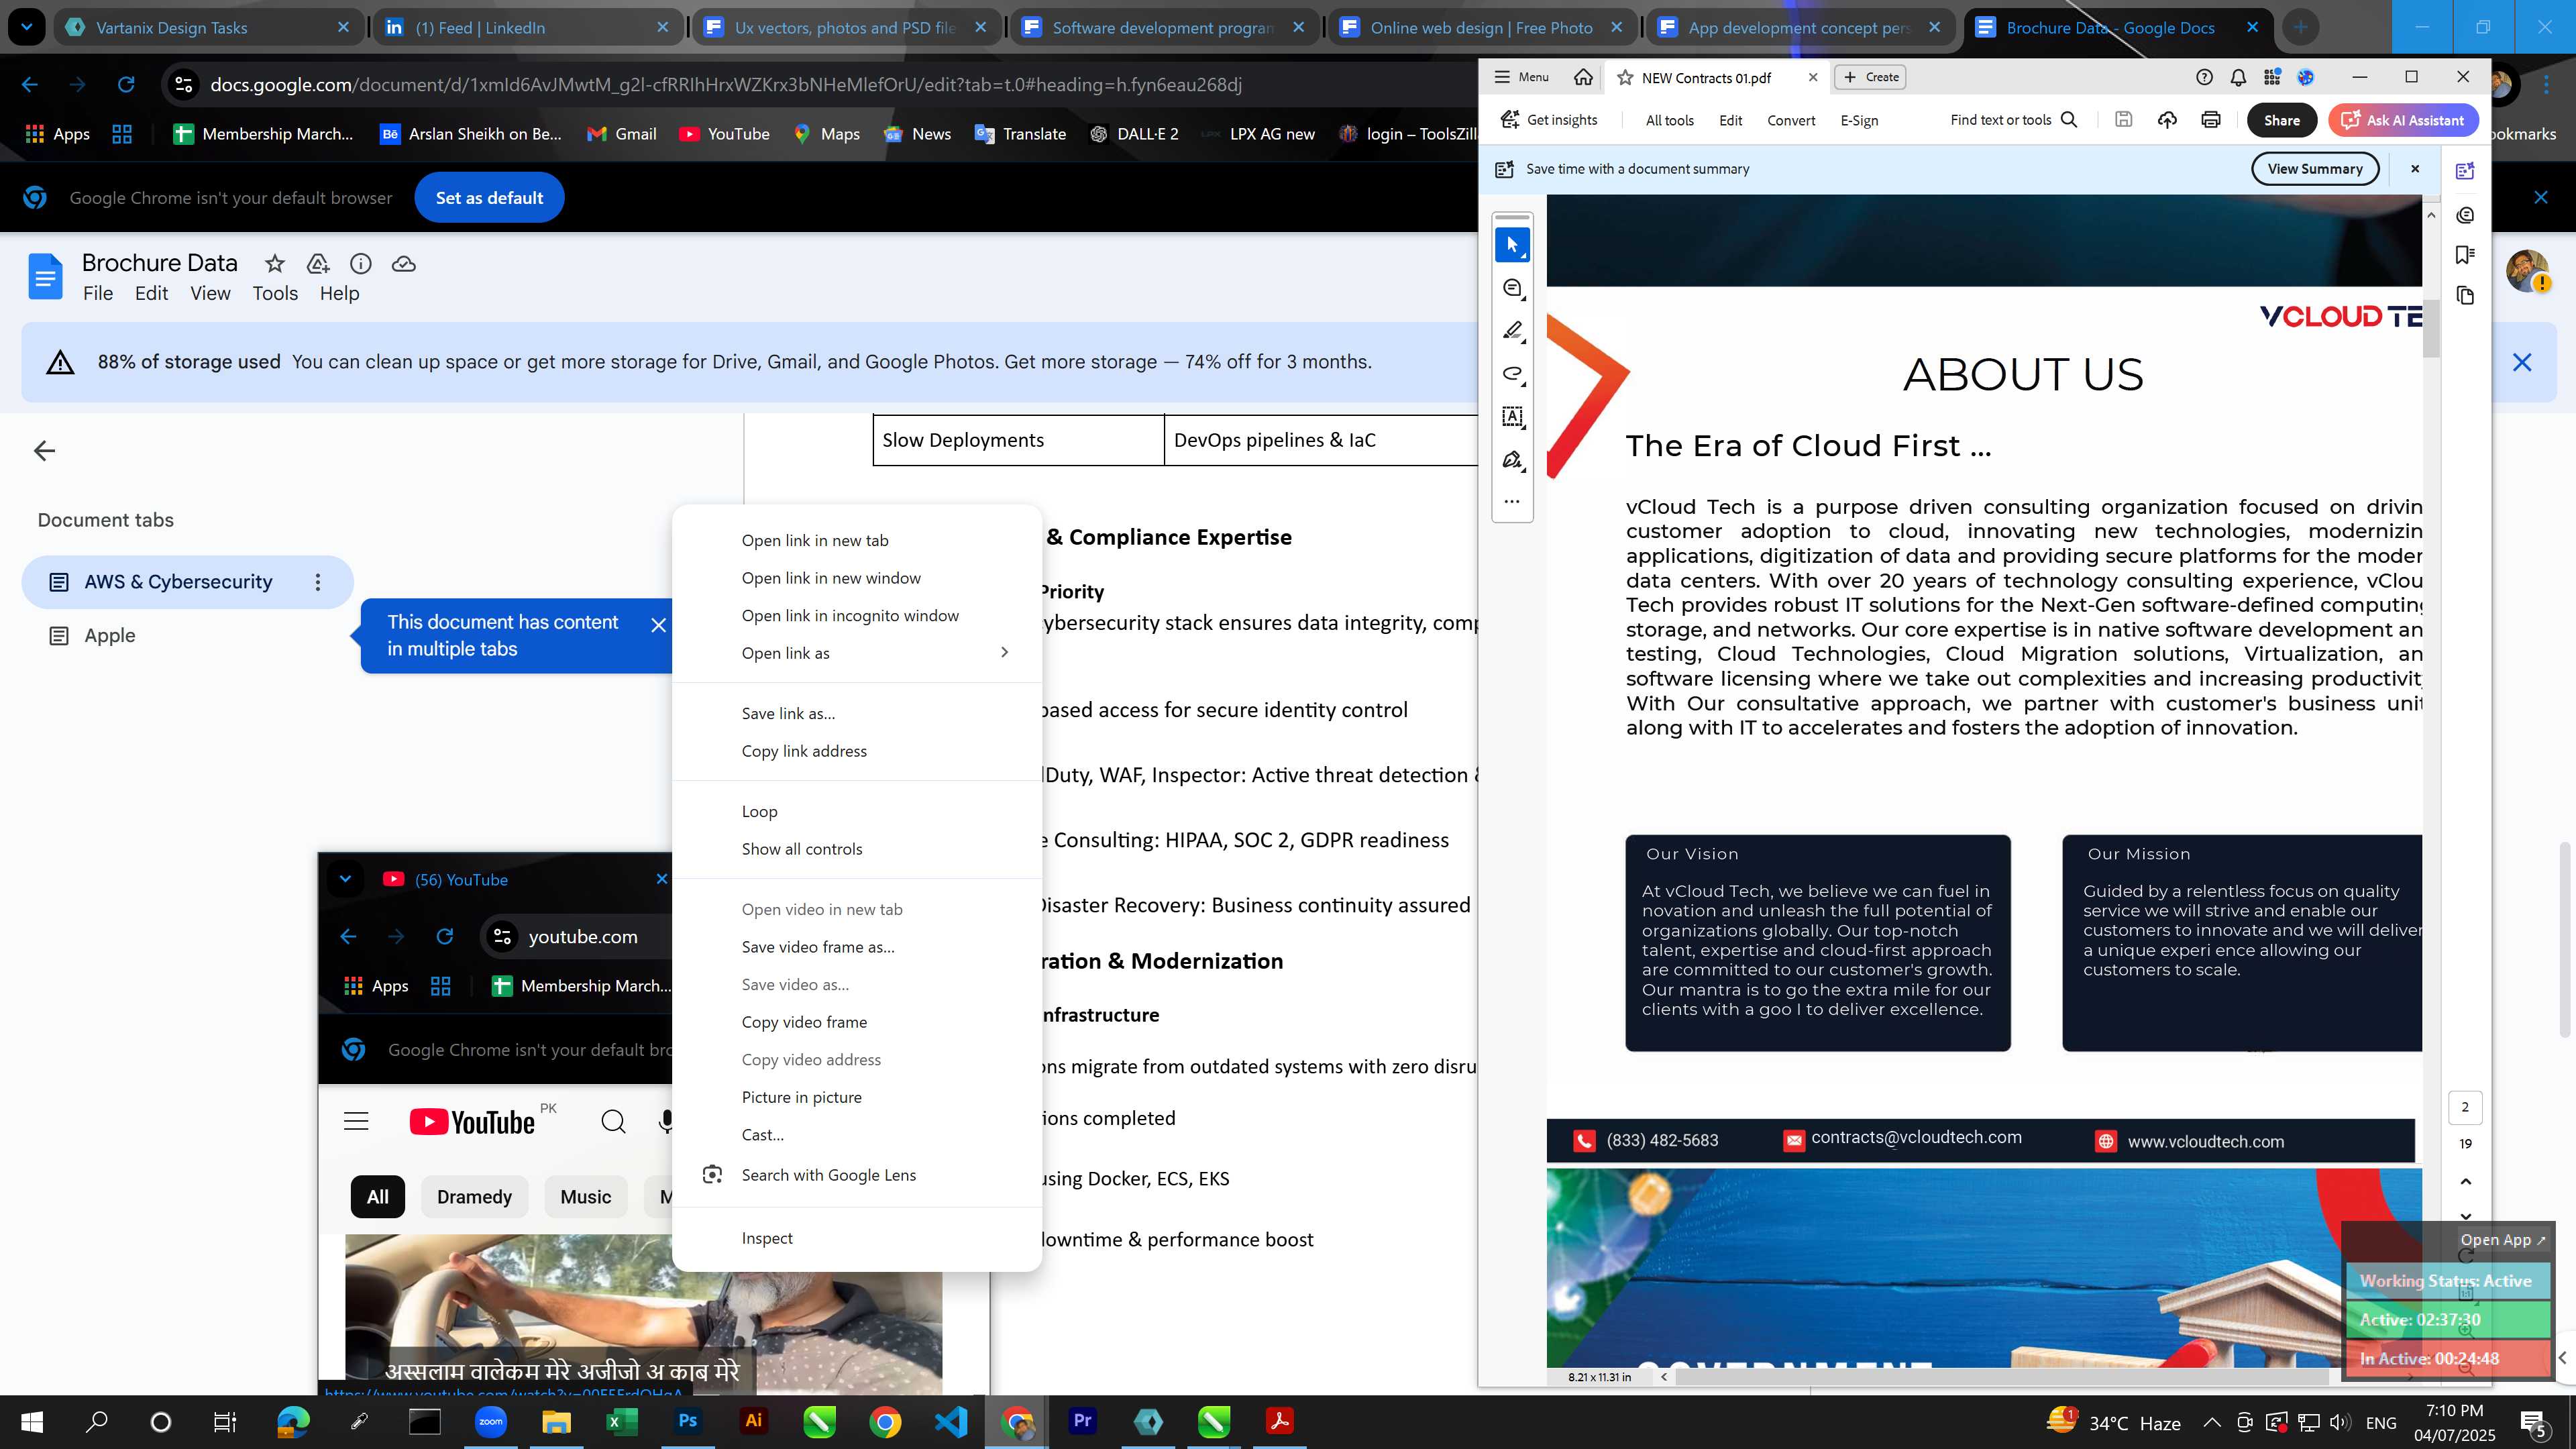Check the cloud save status icon in Docs
This screenshot has height=1449, width=2576.
coord(404,264)
